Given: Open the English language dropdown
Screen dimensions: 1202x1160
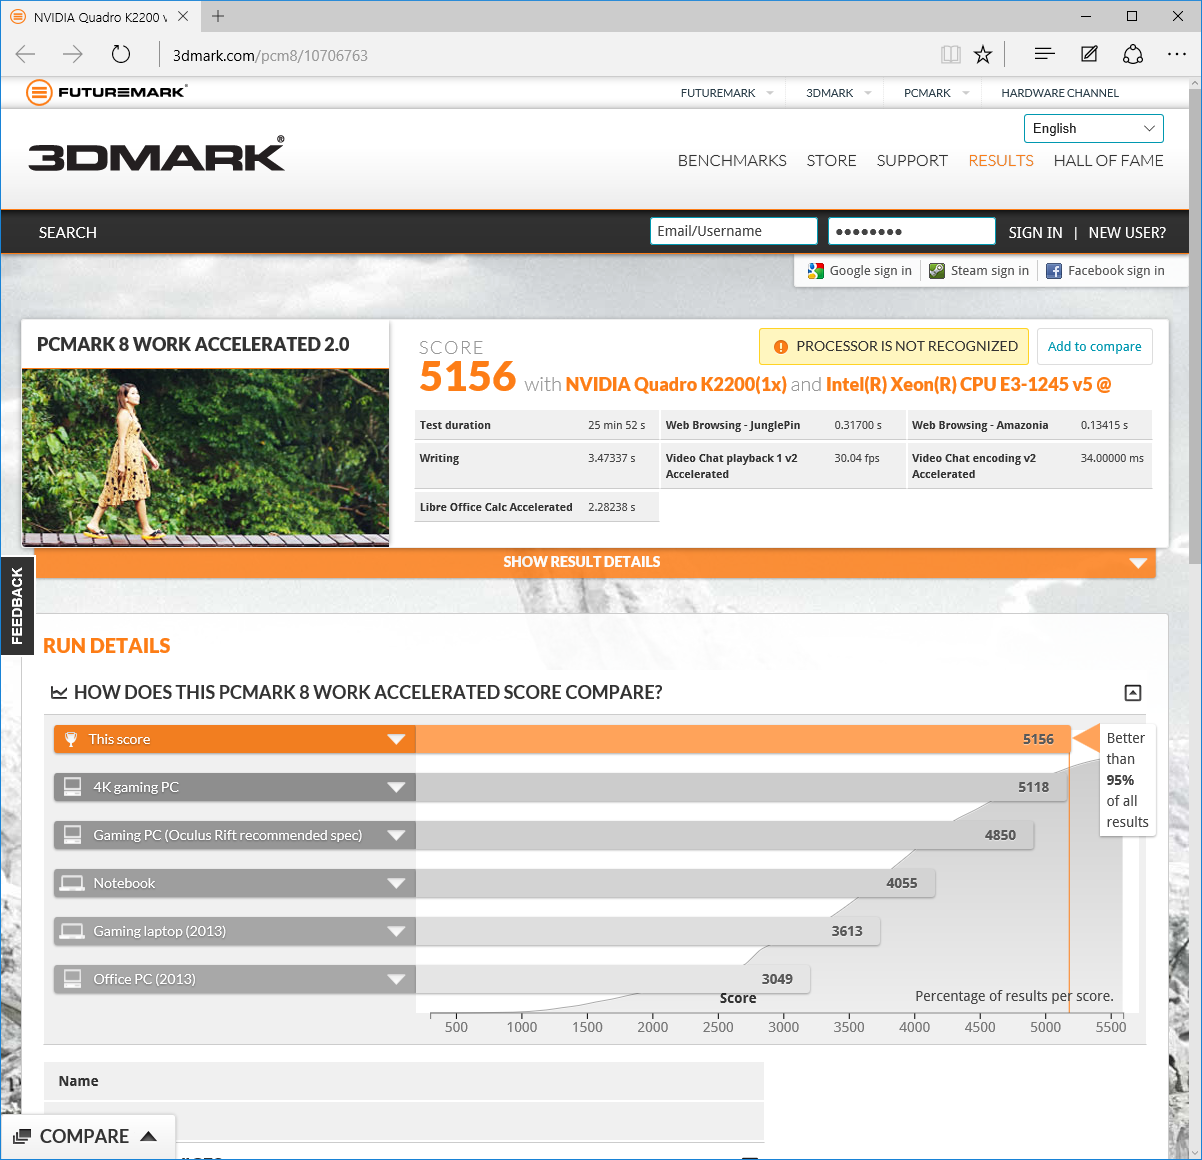Looking at the screenshot, I should pos(1094,128).
